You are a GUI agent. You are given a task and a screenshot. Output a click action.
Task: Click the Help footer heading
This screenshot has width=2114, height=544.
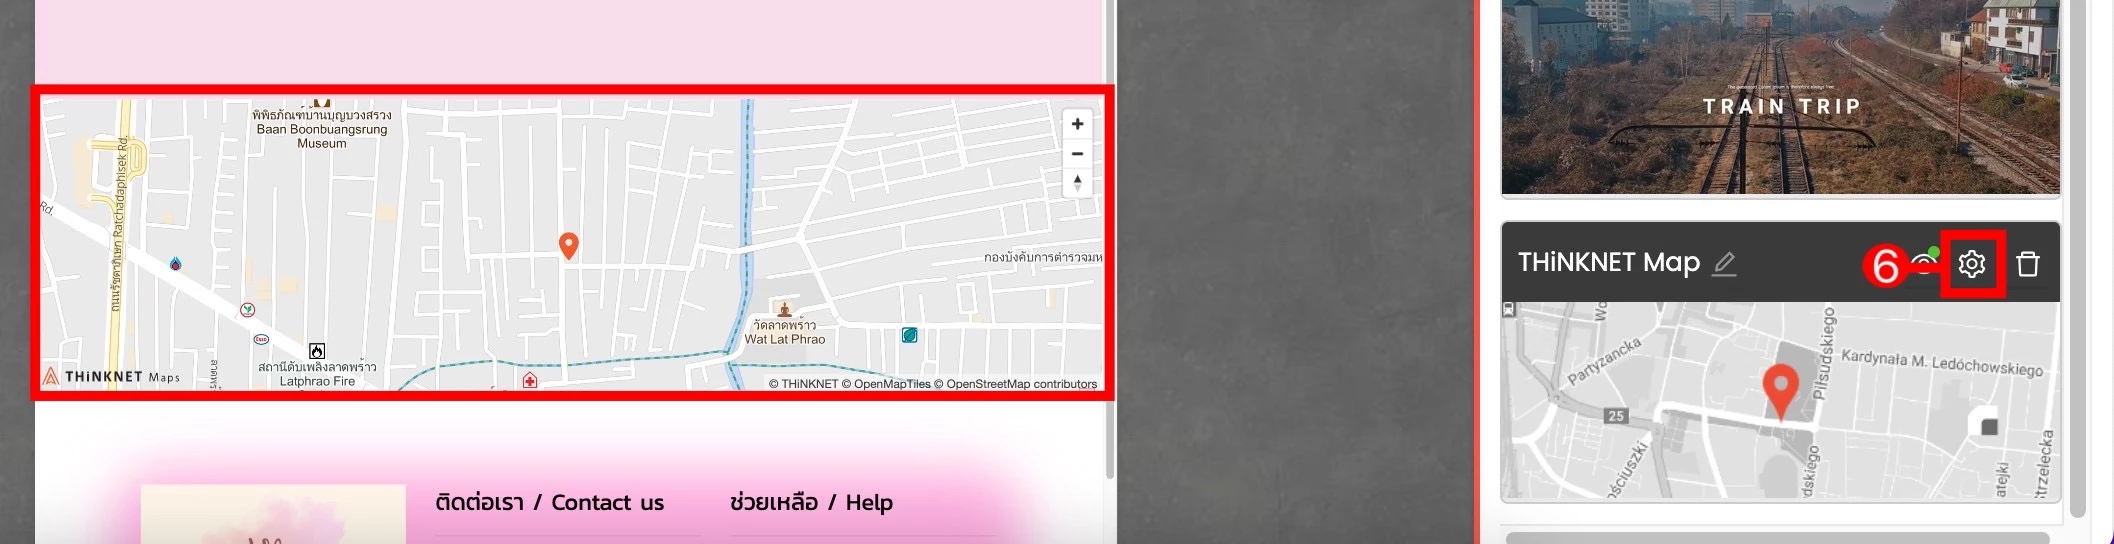click(811, 502)
